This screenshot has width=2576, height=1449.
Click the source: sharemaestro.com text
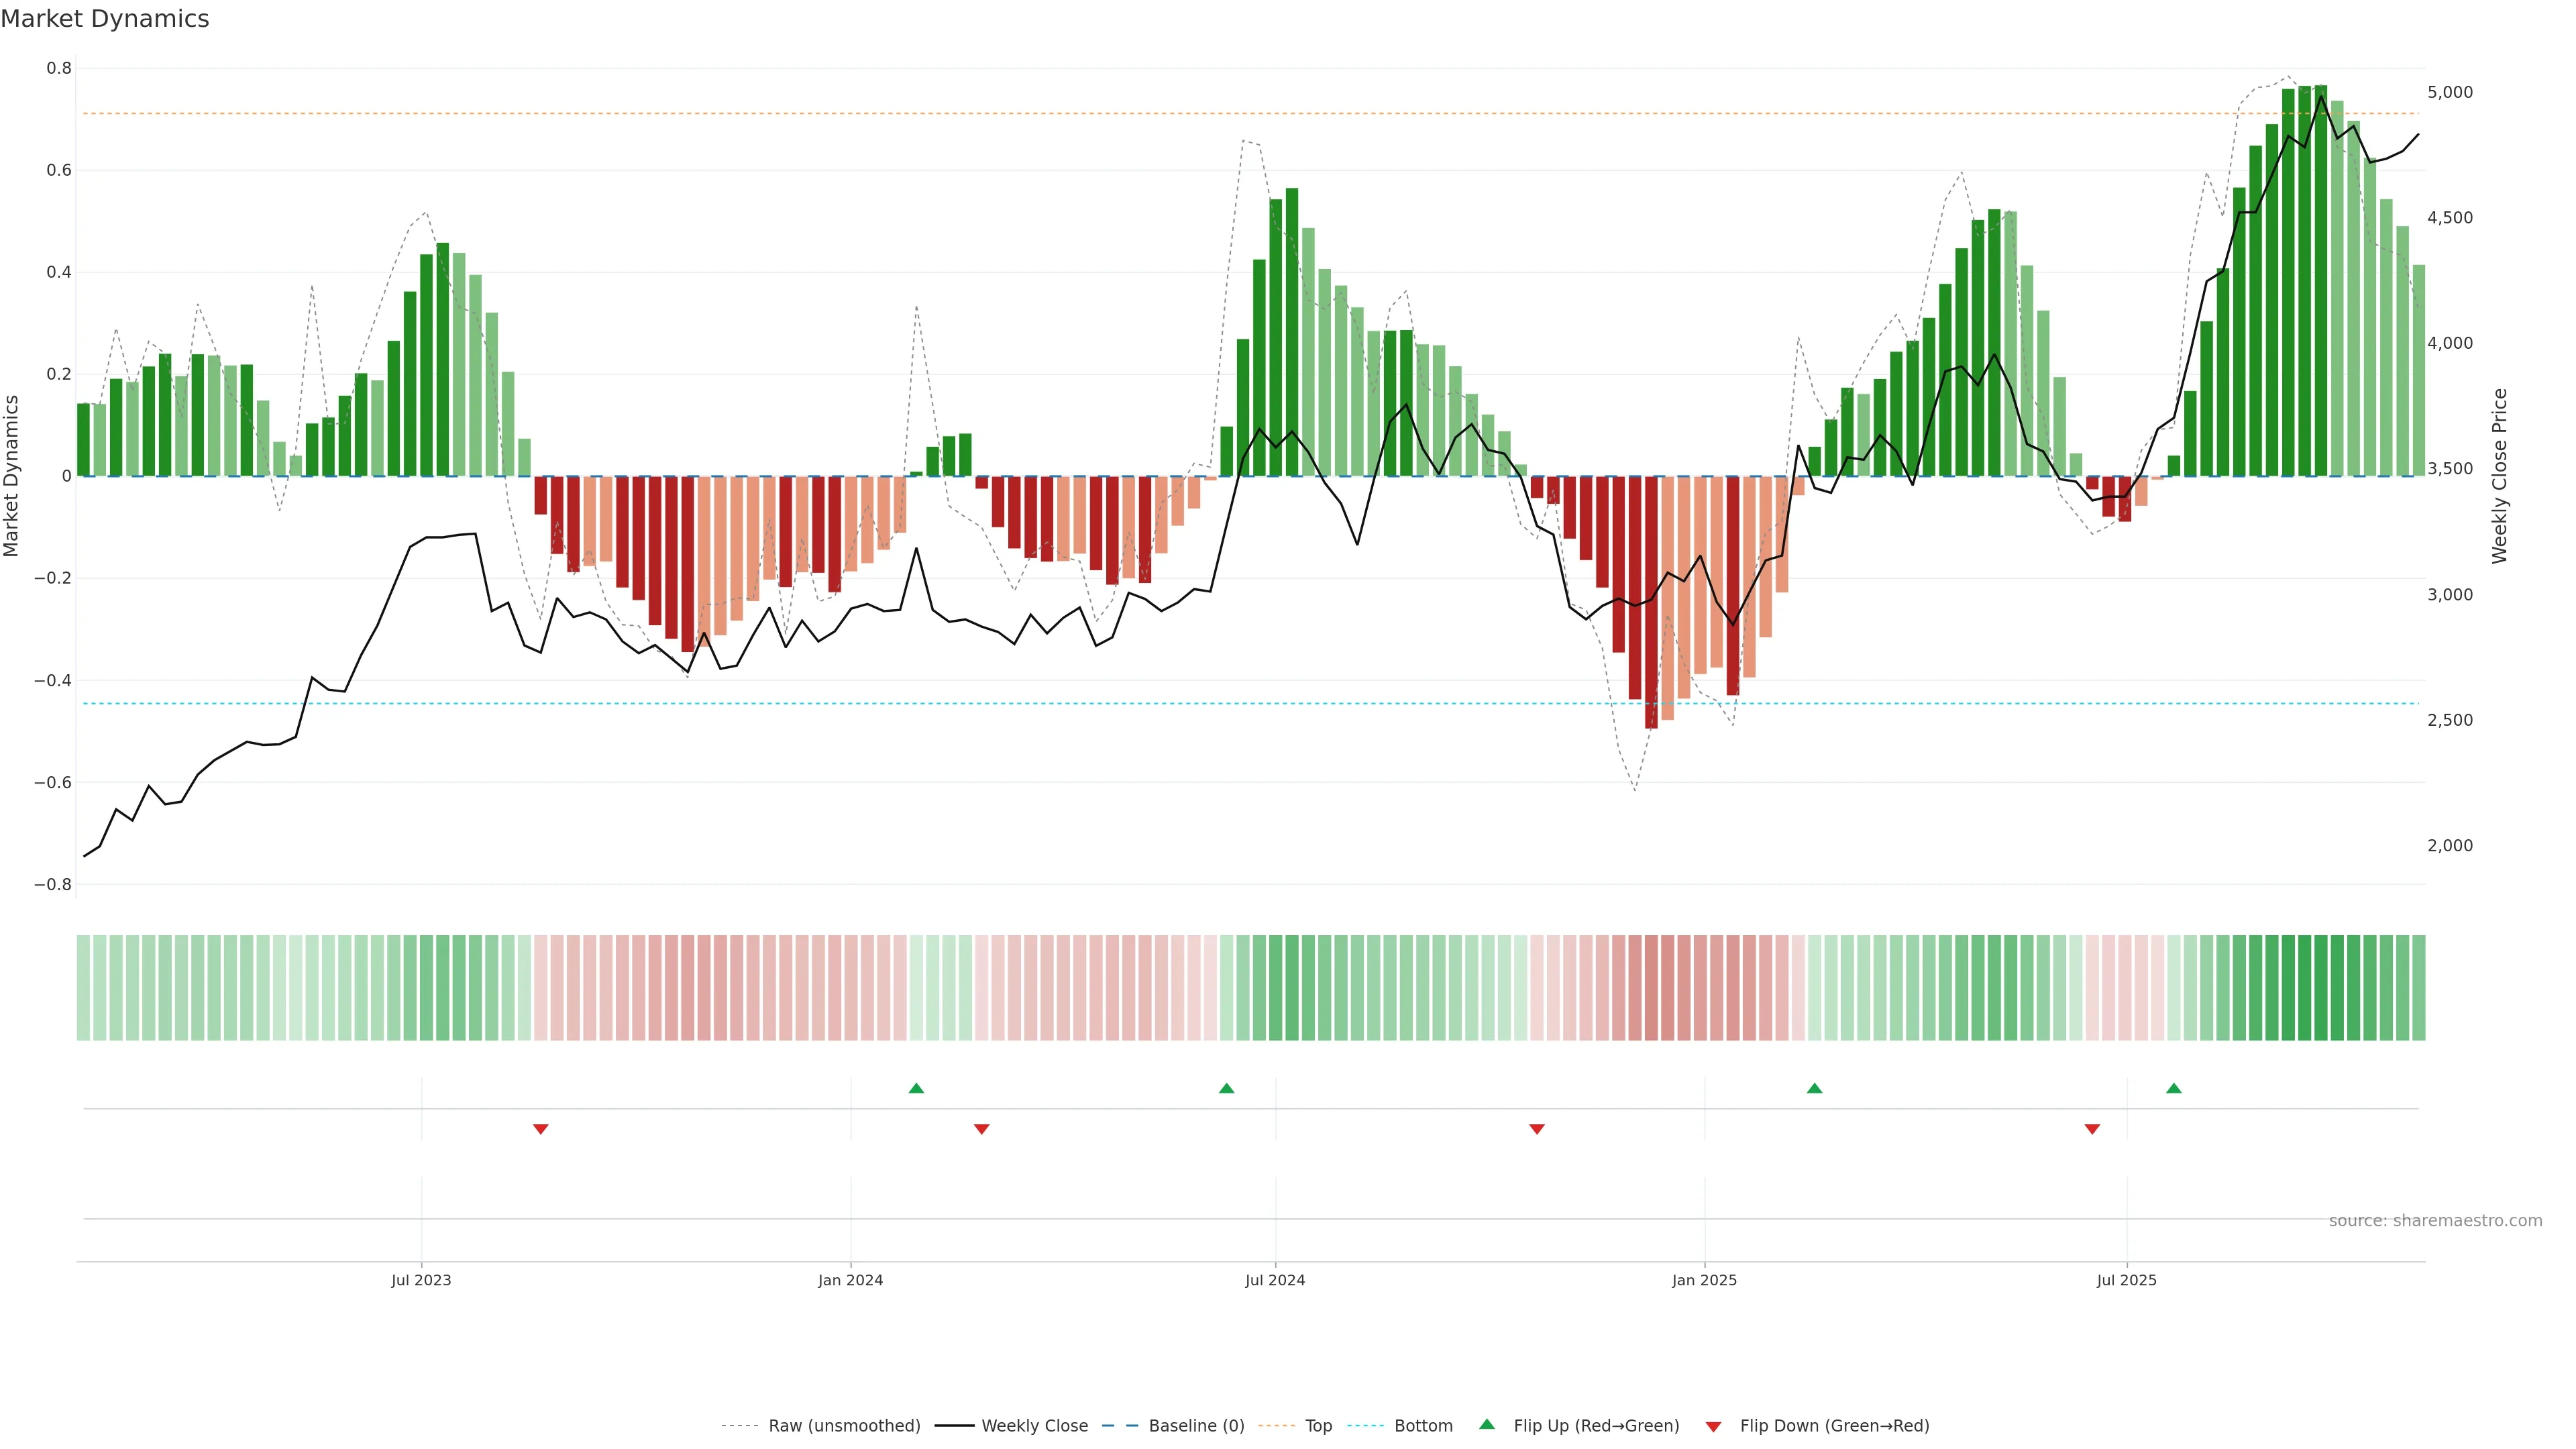pos(2435,1220)
